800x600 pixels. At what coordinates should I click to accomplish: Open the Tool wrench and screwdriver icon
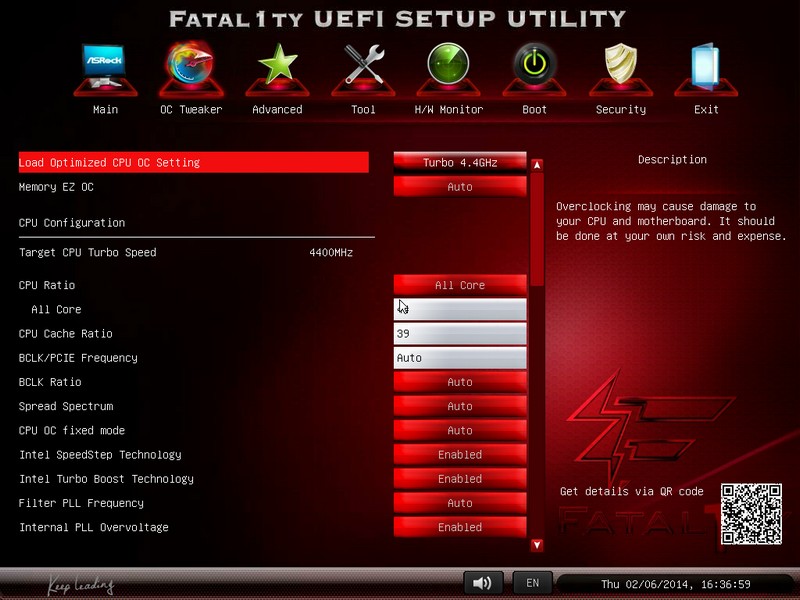(x=363, y=68)
